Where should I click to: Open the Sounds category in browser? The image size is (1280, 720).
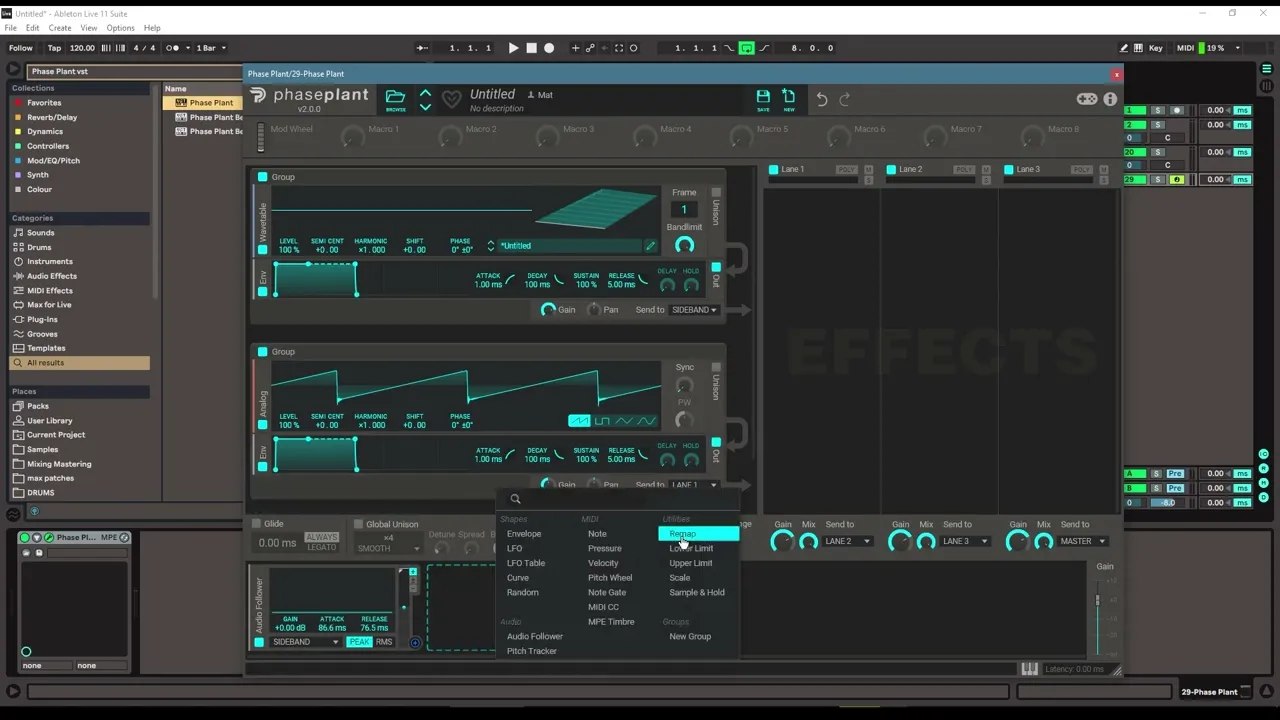(x=41, y=233)
